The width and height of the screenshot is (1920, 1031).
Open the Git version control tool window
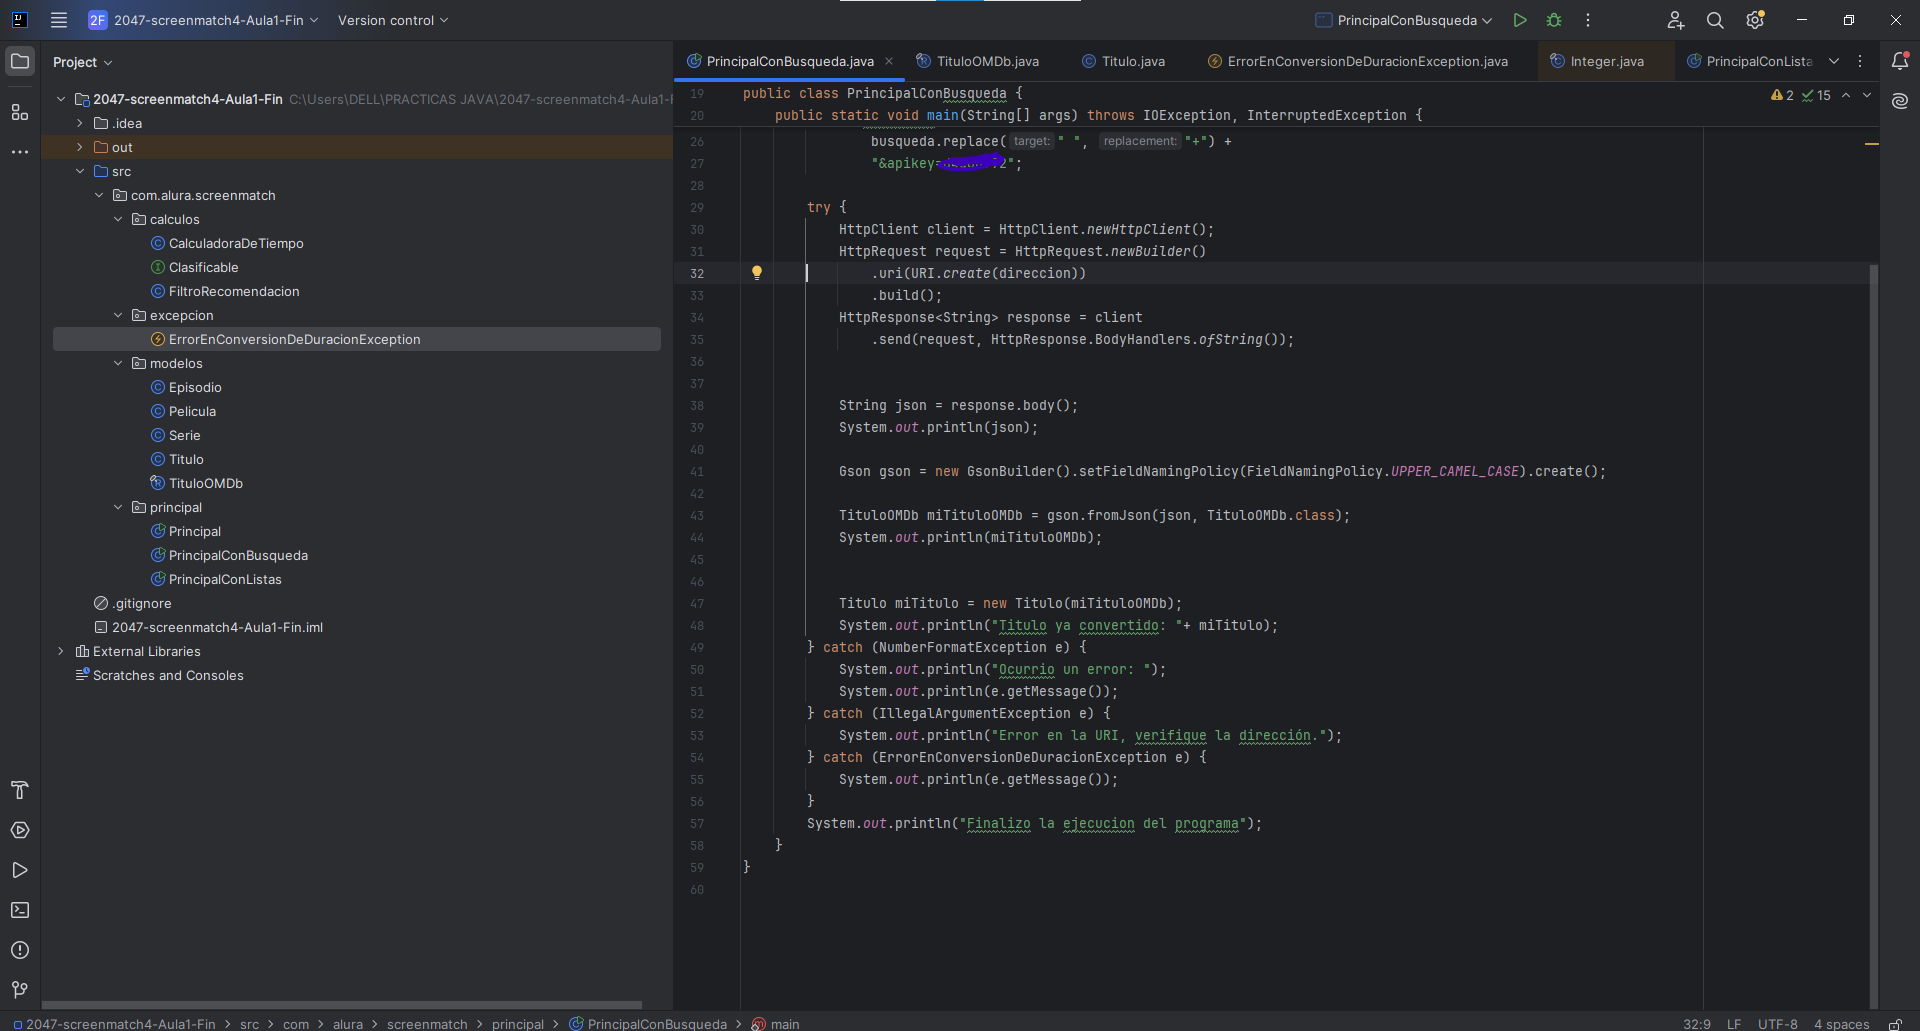[20, 990]
